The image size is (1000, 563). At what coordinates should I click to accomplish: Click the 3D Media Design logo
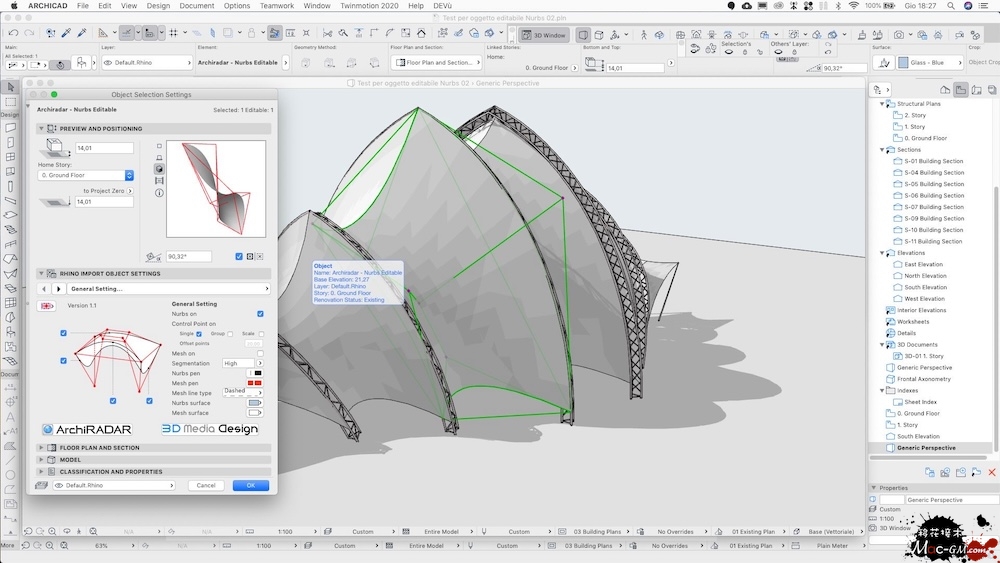coord(210,428)
